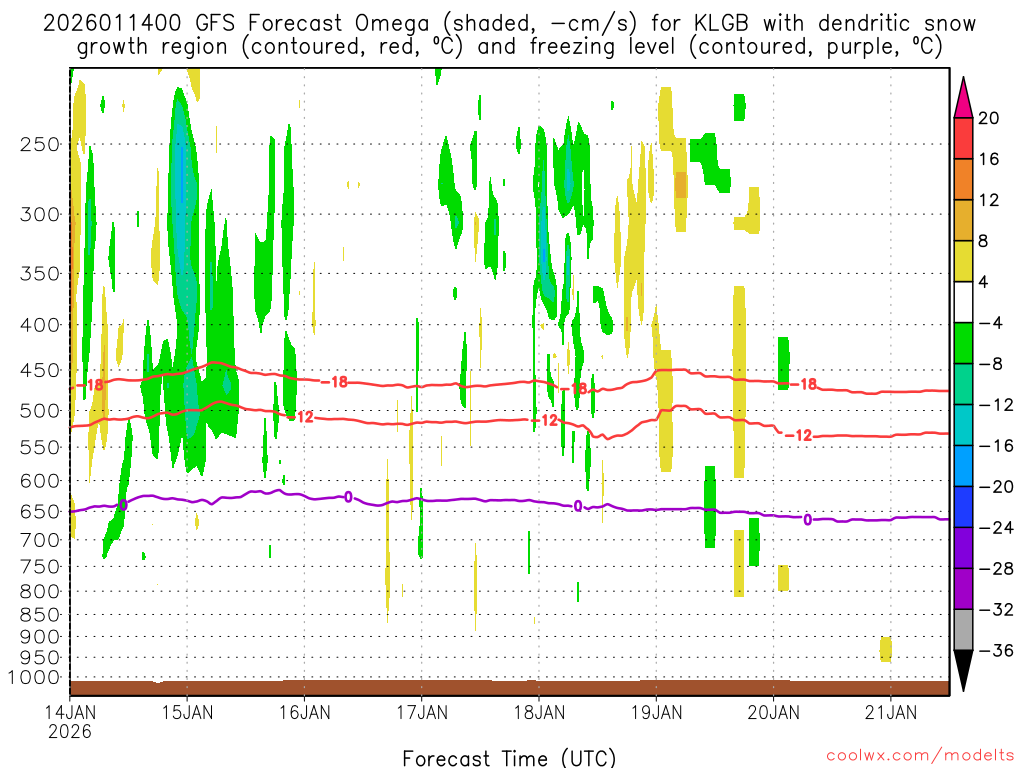Click the blue swatch between -20 and -24
This screenshot has width=1024, height=768.
coord(963,507)
